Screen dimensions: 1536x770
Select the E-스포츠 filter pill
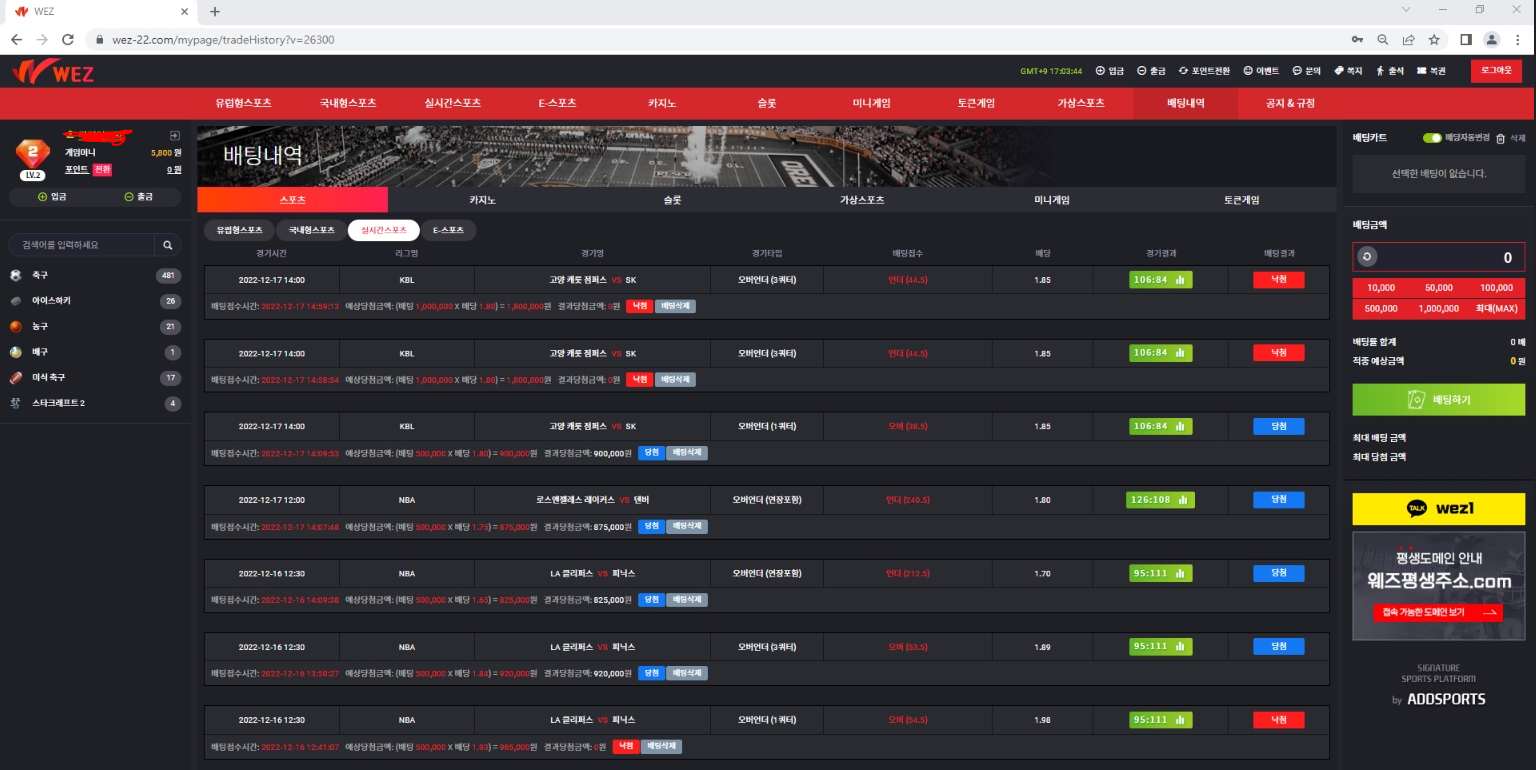pos(448,230)
